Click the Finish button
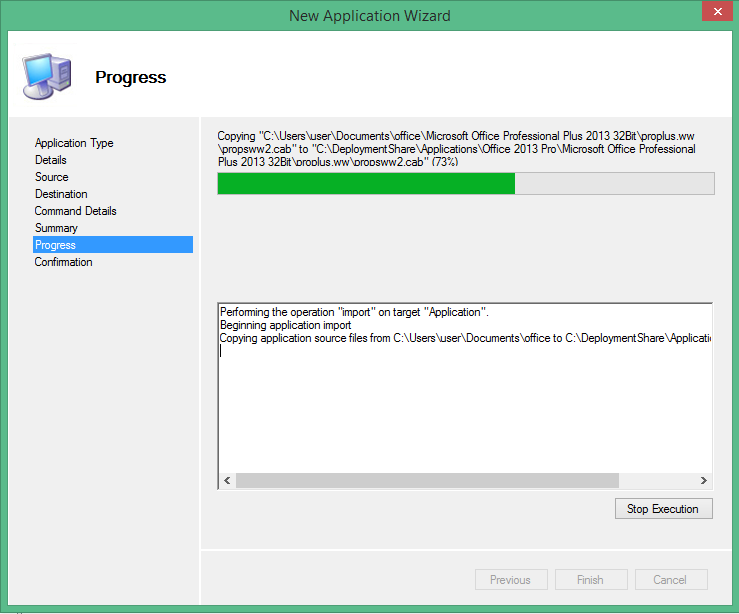Image resolution: width=739 pixels, height=614 pixels. coord(590,580)
